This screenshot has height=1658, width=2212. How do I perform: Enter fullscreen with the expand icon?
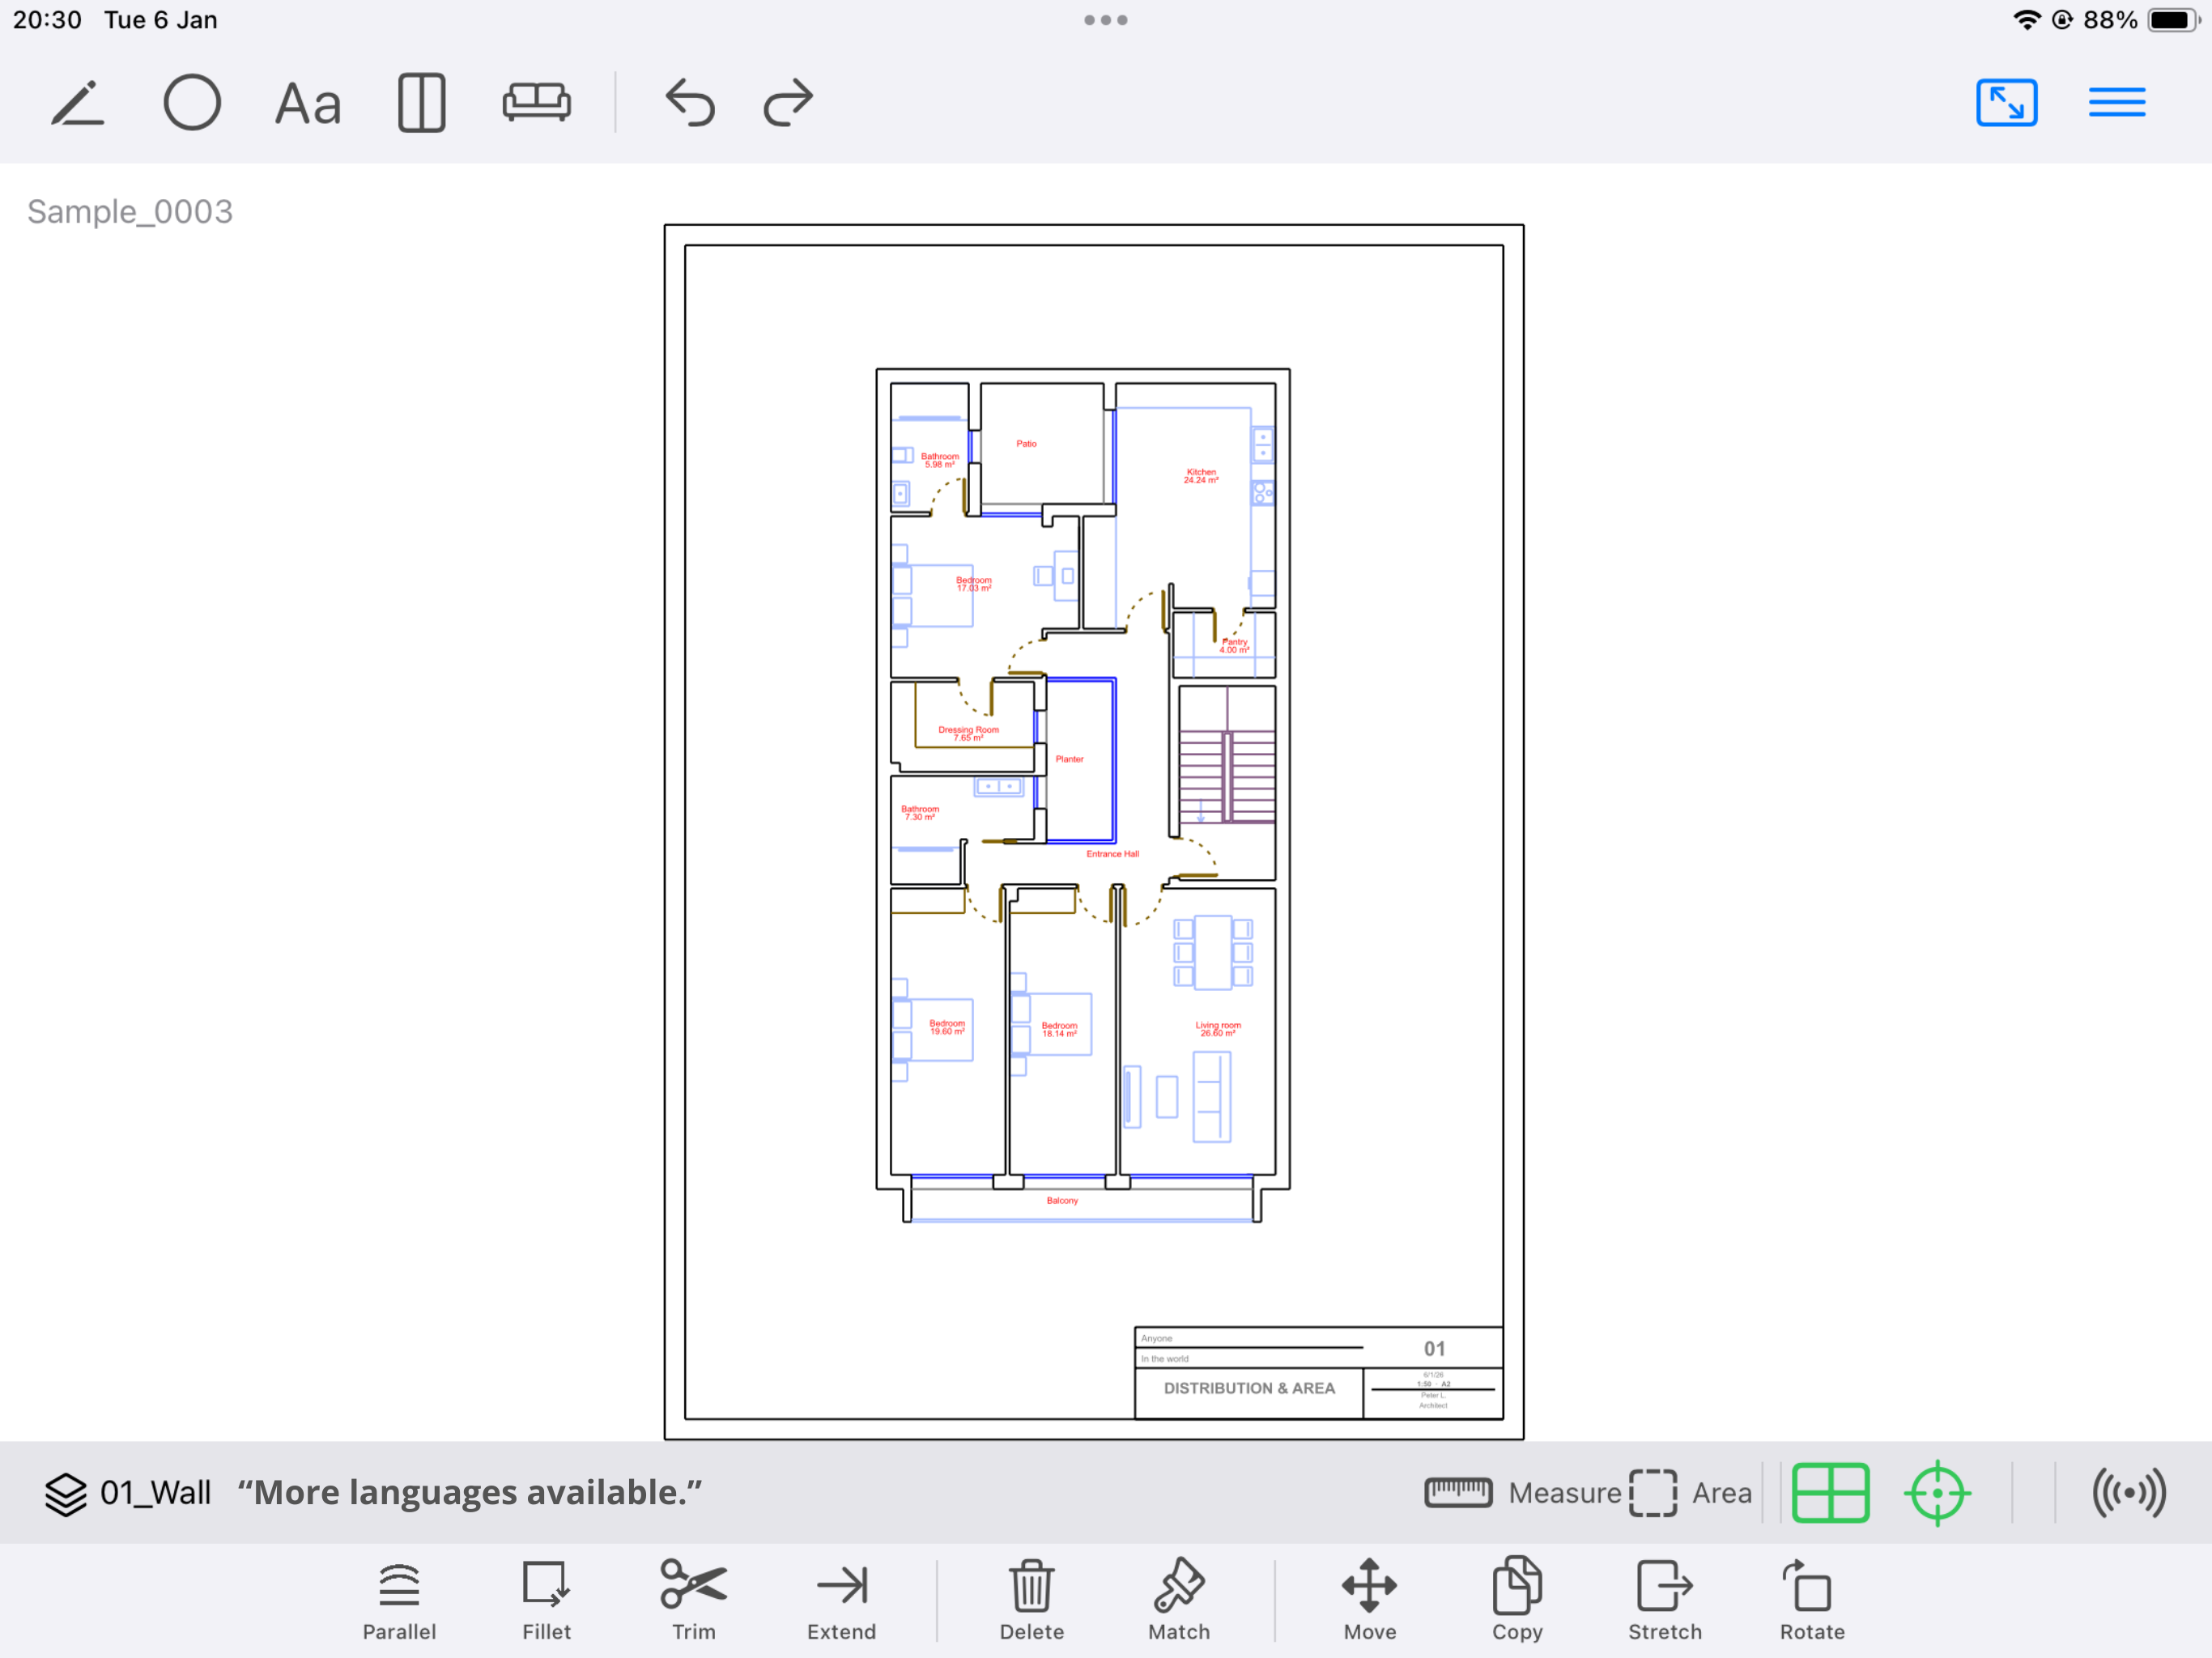point(2007,101)
